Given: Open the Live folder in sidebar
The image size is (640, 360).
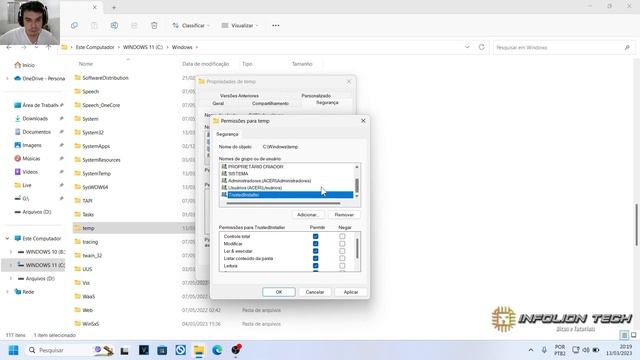Looking at the screenshot, I should point(27,185).
